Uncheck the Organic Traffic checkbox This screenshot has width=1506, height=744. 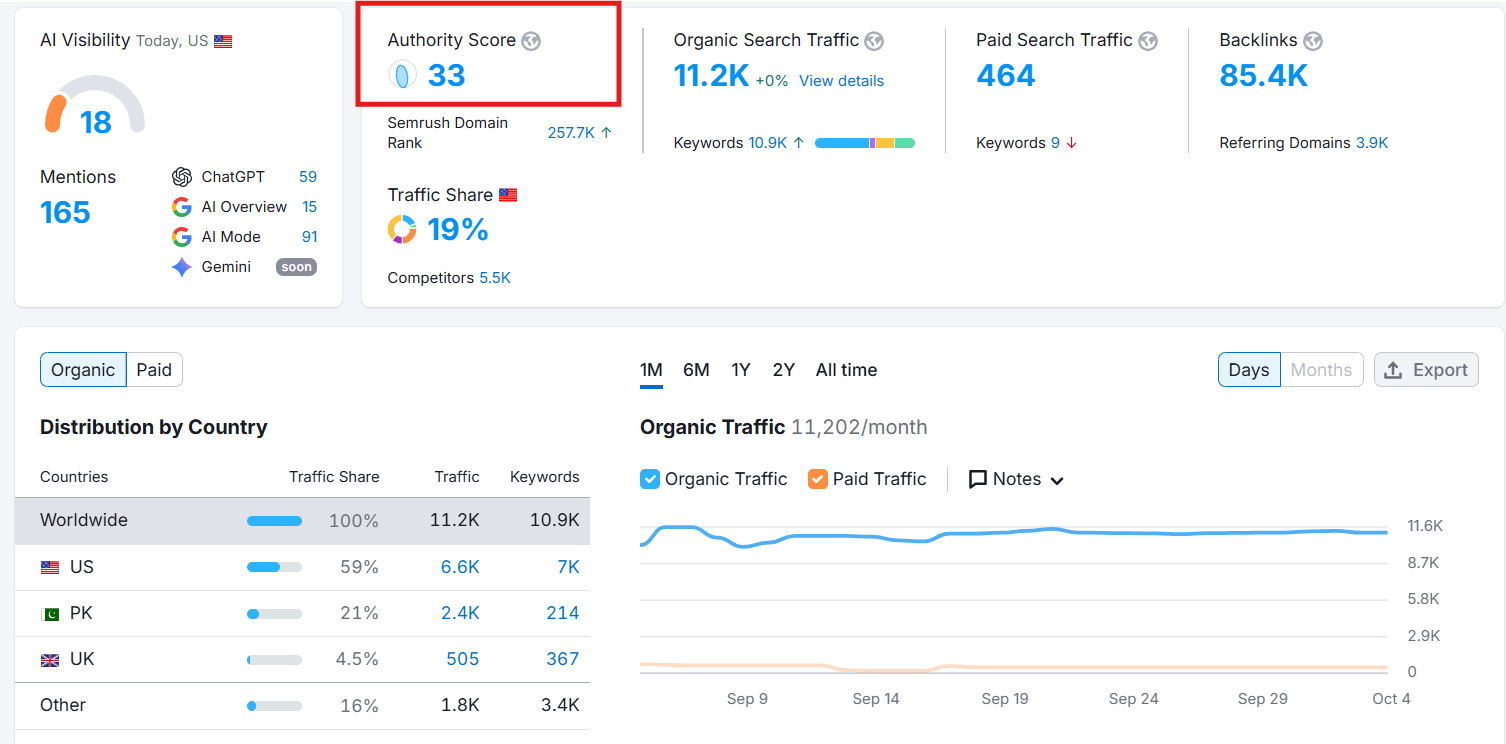coord(650,479)
